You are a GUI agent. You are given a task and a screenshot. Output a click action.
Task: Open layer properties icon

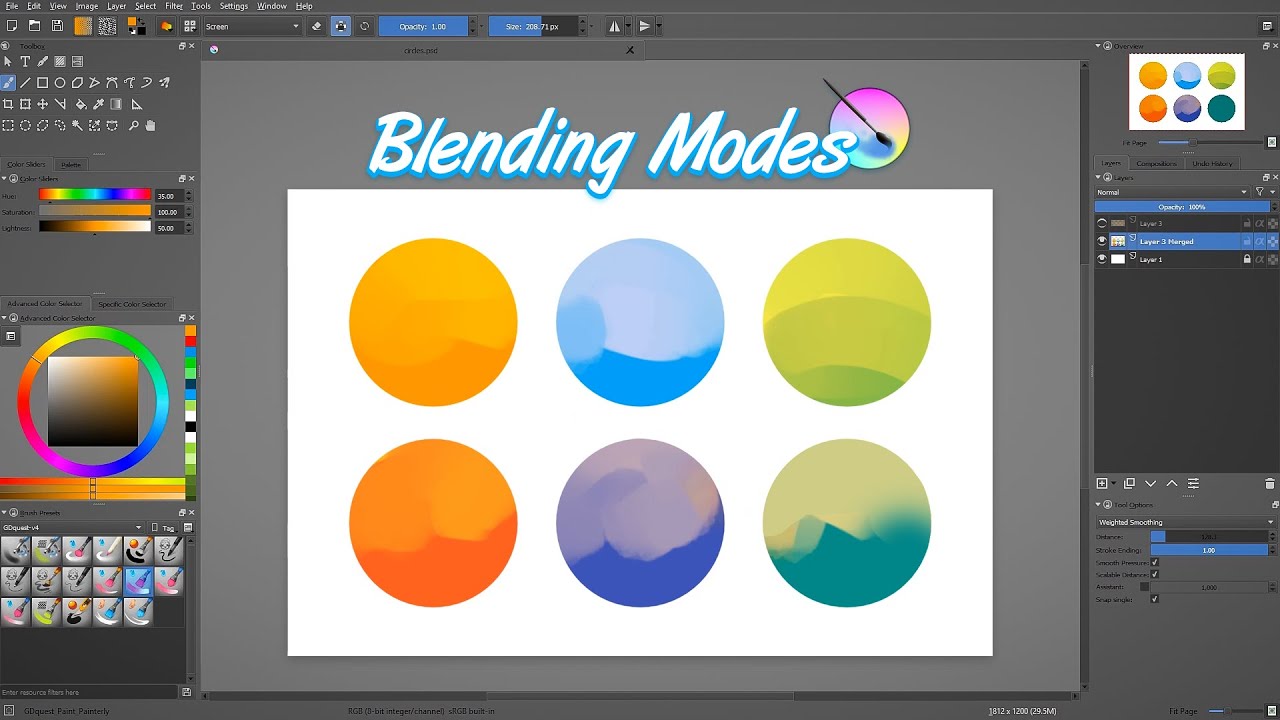click(x=1193, y=484)
